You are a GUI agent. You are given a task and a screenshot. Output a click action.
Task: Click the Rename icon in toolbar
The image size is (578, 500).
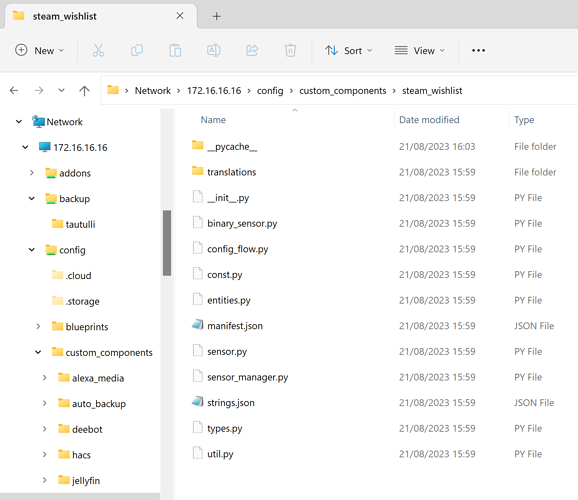[x=213, y=50]
